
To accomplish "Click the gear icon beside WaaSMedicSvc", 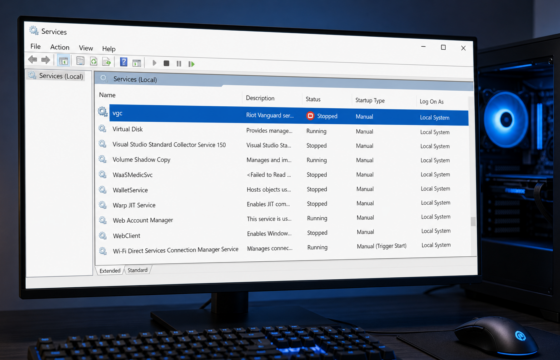I will (103, 174).
